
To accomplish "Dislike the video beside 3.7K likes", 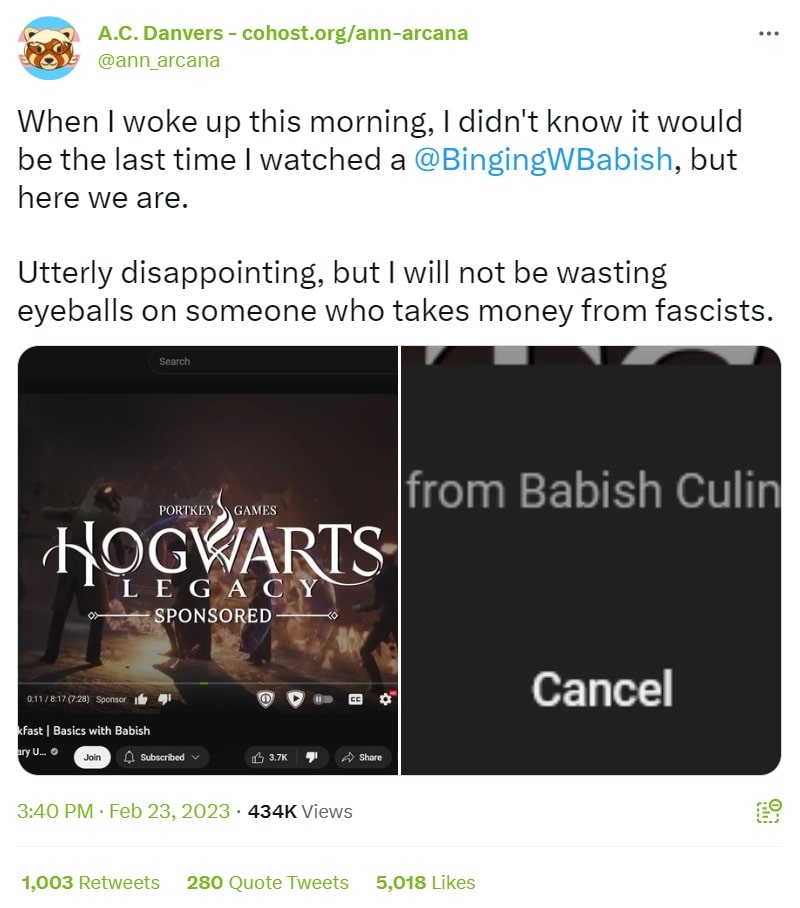I will point(312,757).
